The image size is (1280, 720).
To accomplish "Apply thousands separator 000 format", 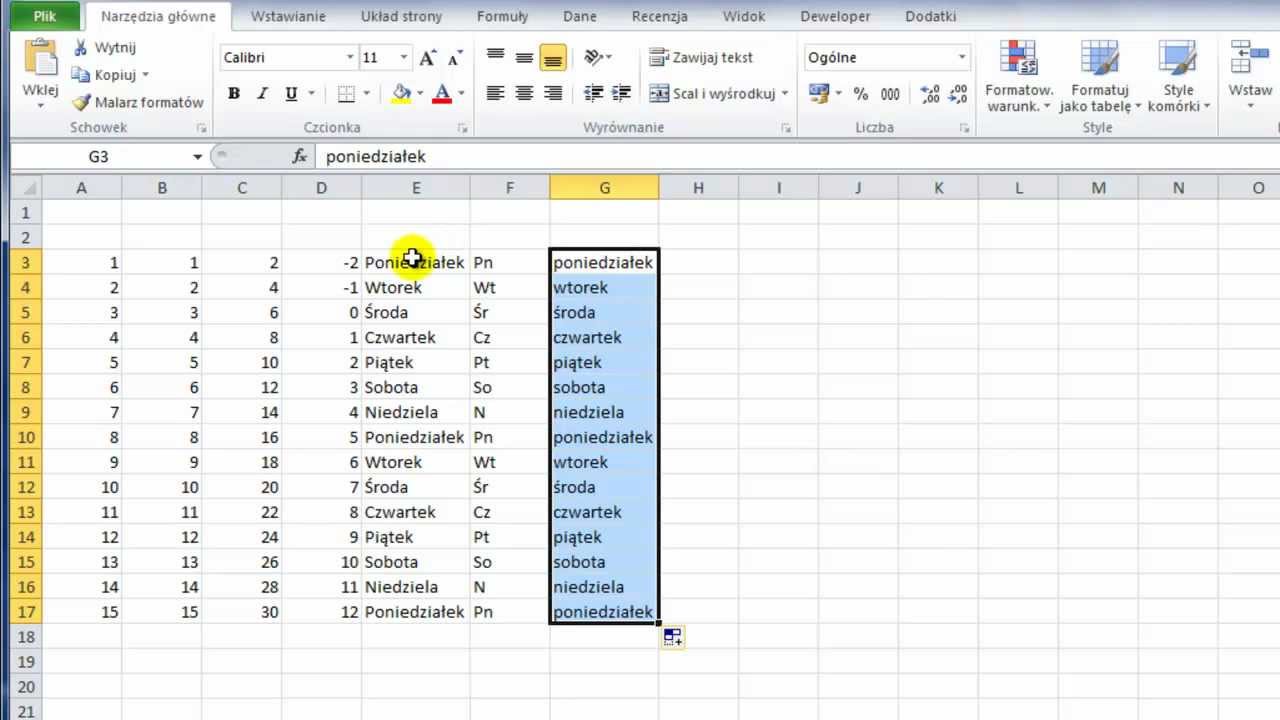I will tap(890, 93).
